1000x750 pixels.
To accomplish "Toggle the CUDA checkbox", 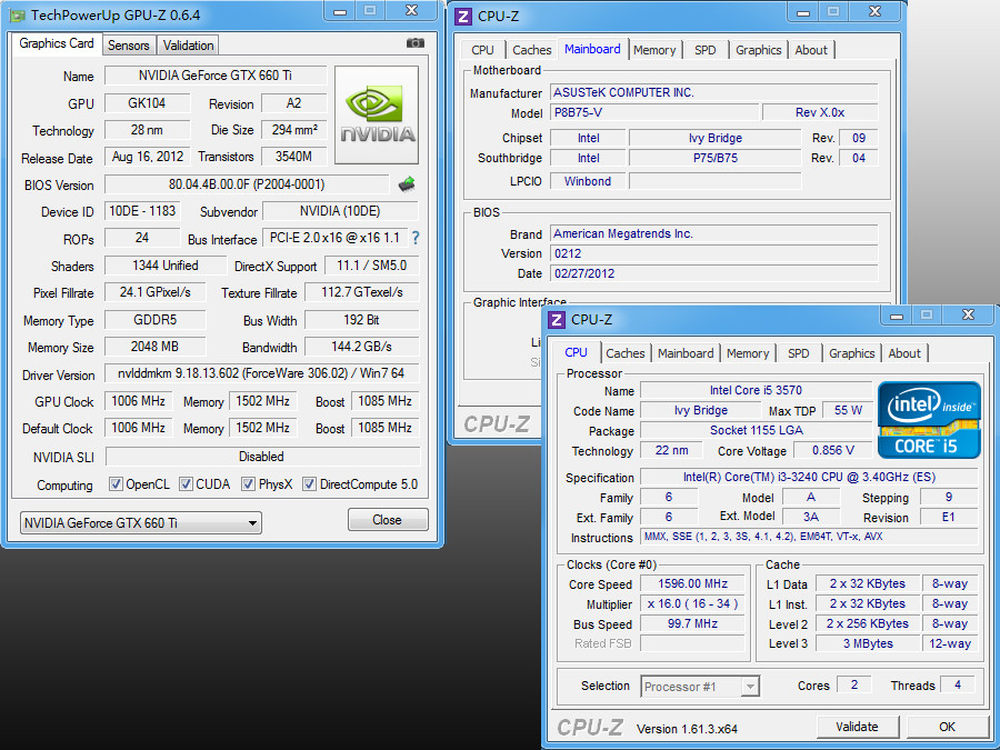I will pyautogui.click(x=186, y=484).
